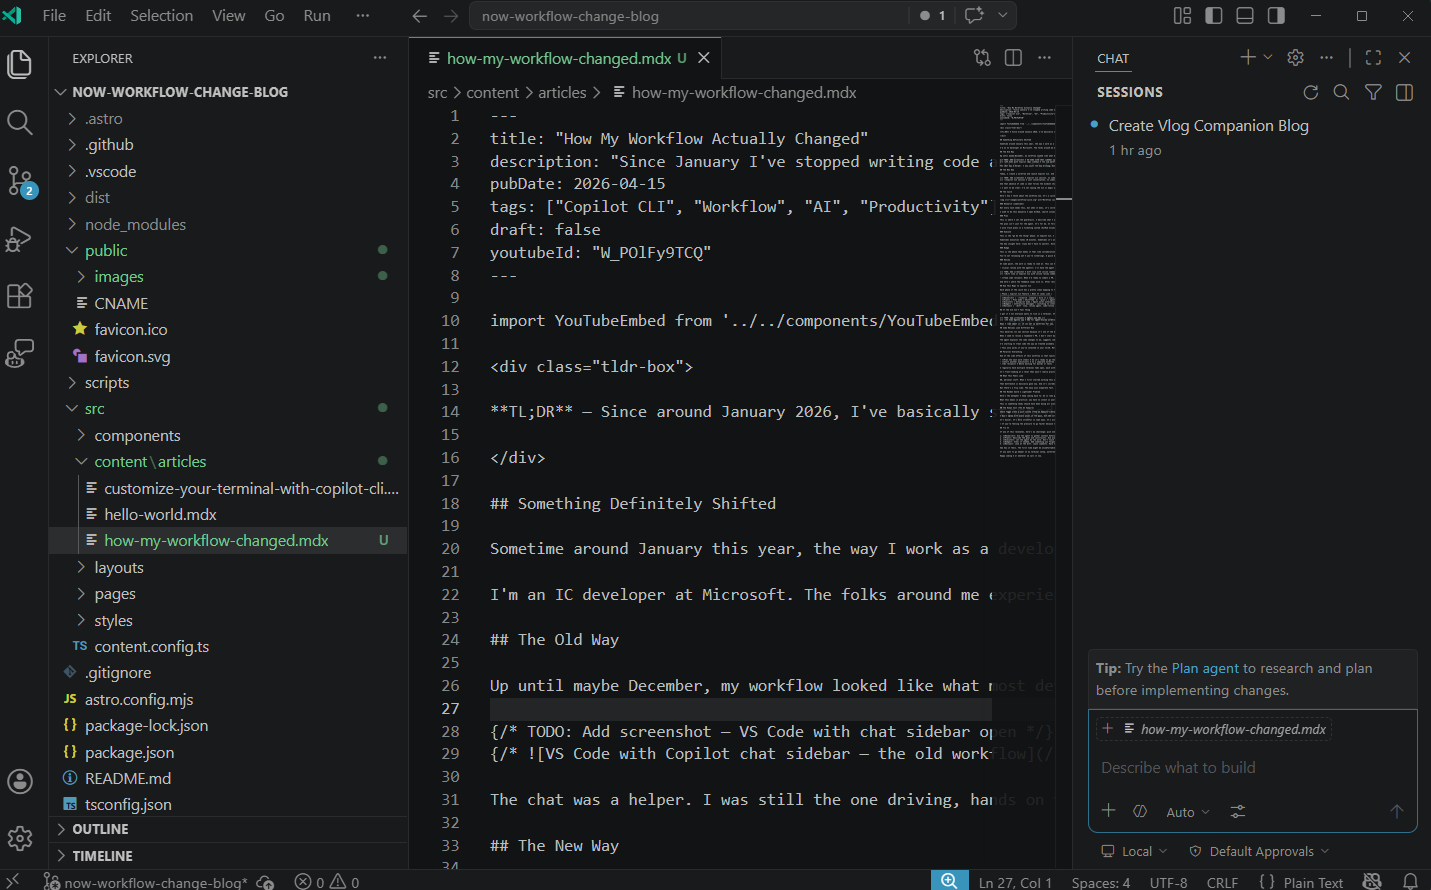1431x890 pixels.
Task: Click the now-workflow-change-blog branch in status bar
Action: click(145, 882)
